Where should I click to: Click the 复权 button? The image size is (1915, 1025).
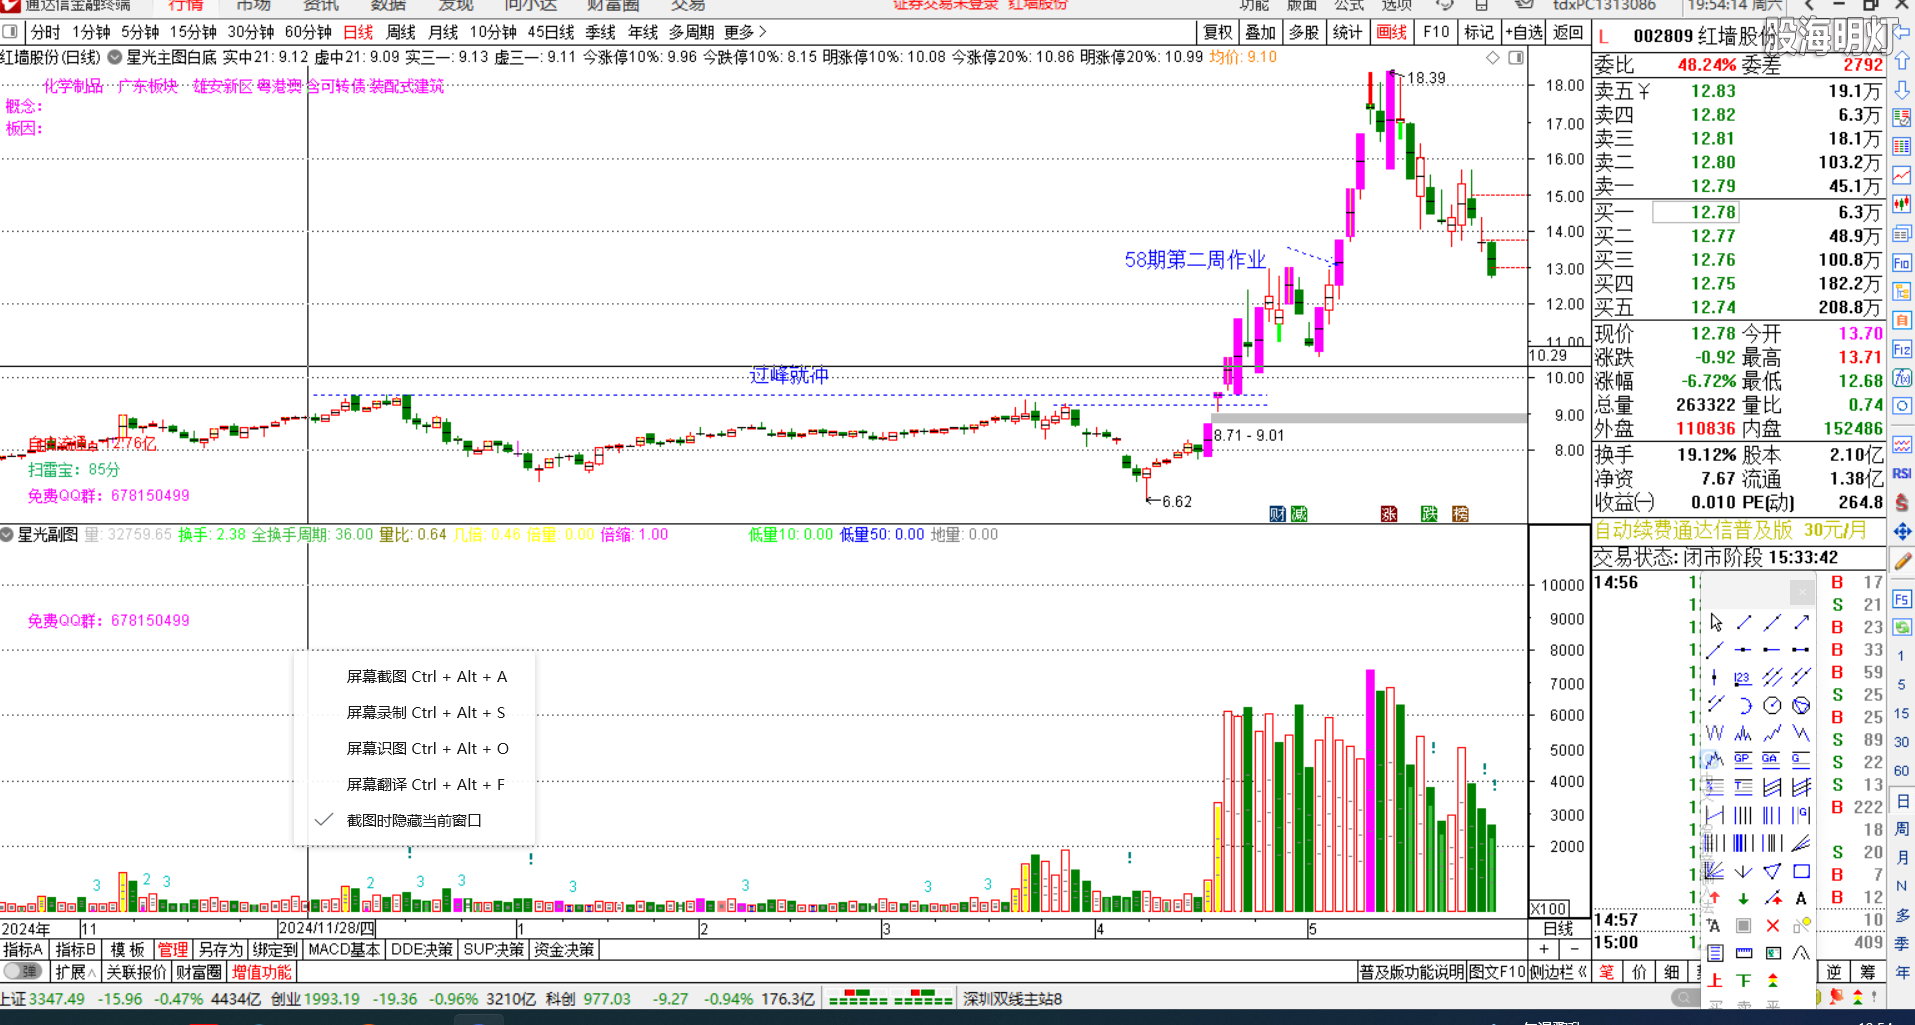[x=1218, y=32]
